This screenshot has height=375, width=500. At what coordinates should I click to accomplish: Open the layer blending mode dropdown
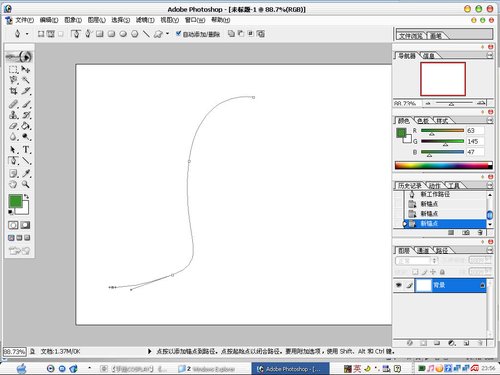pos(415,260)
